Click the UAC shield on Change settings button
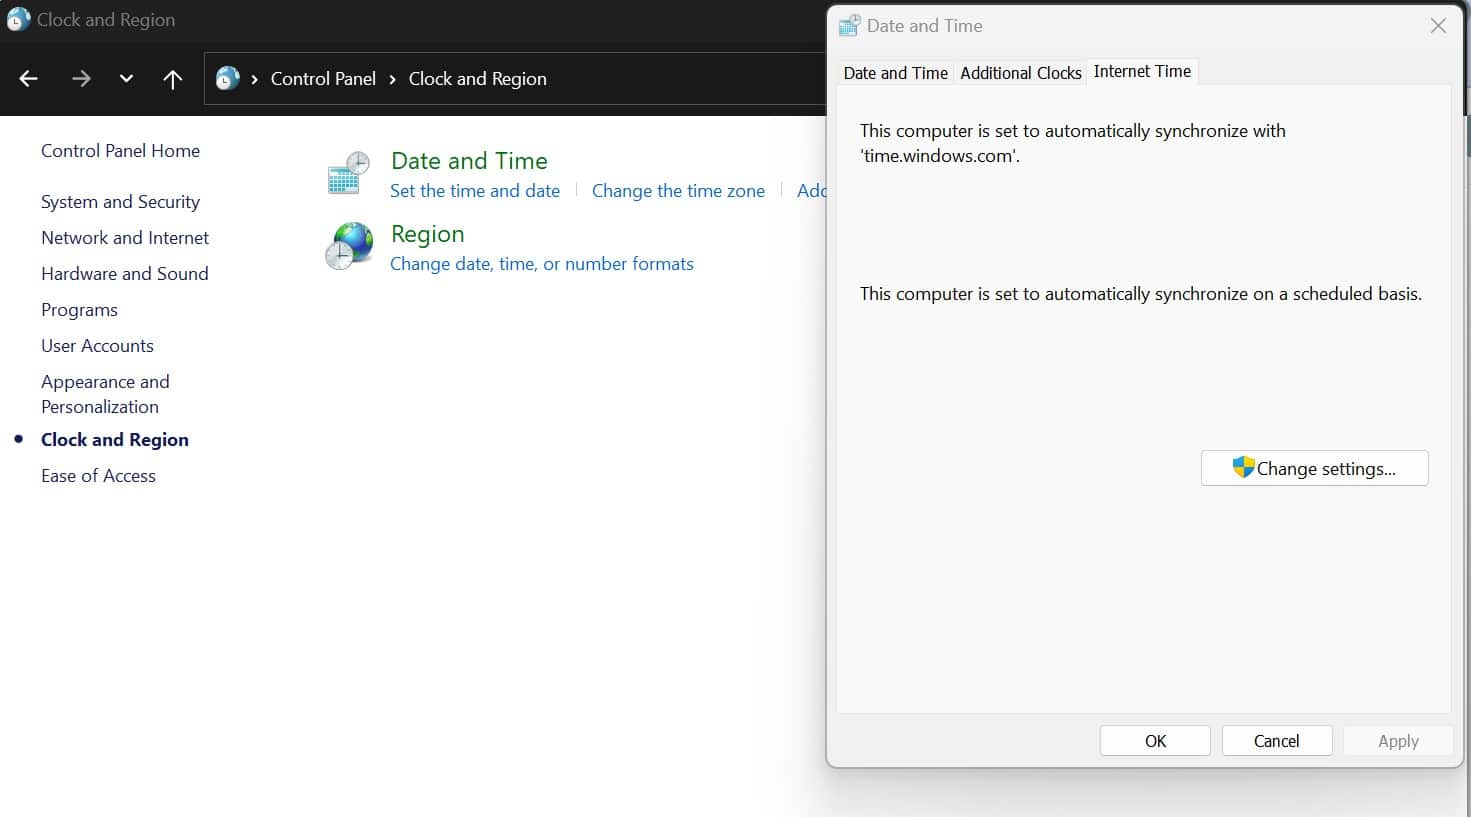The width and height of the screenshot is (1471, 817). 1242,467
